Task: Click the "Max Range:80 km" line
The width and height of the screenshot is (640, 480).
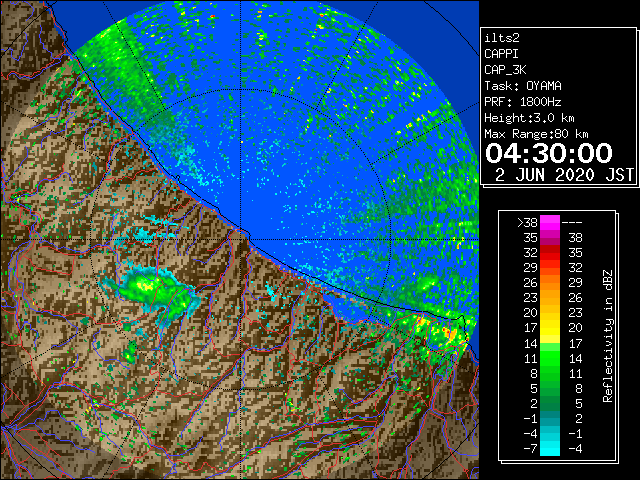Action: [x=536, y=134]
